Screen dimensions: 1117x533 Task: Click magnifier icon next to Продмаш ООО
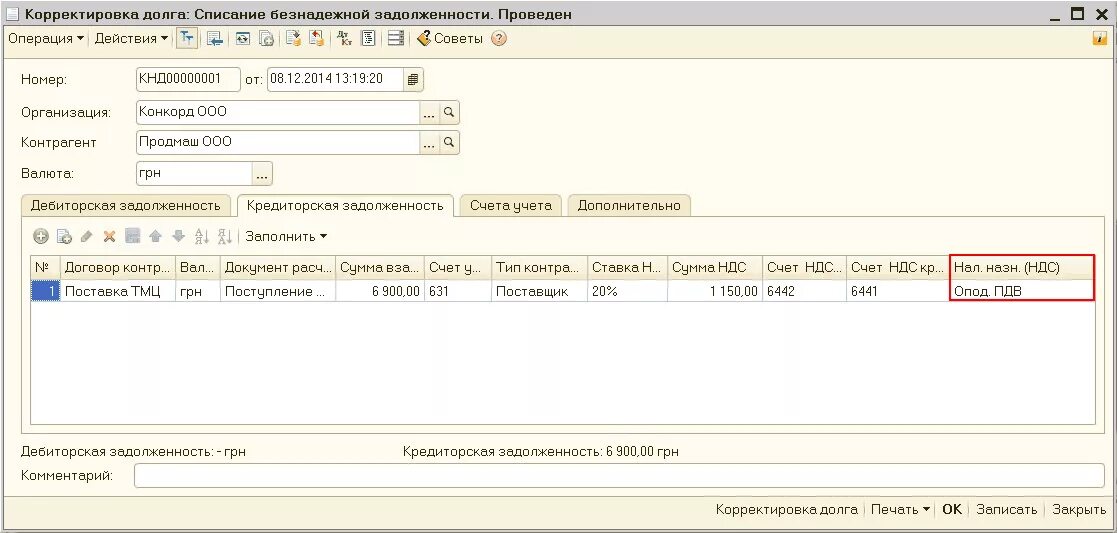[x=449, y=143]
